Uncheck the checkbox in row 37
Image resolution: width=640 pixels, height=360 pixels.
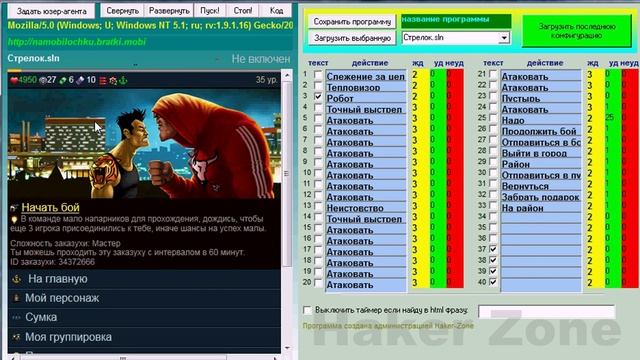(x=493, y=249)
